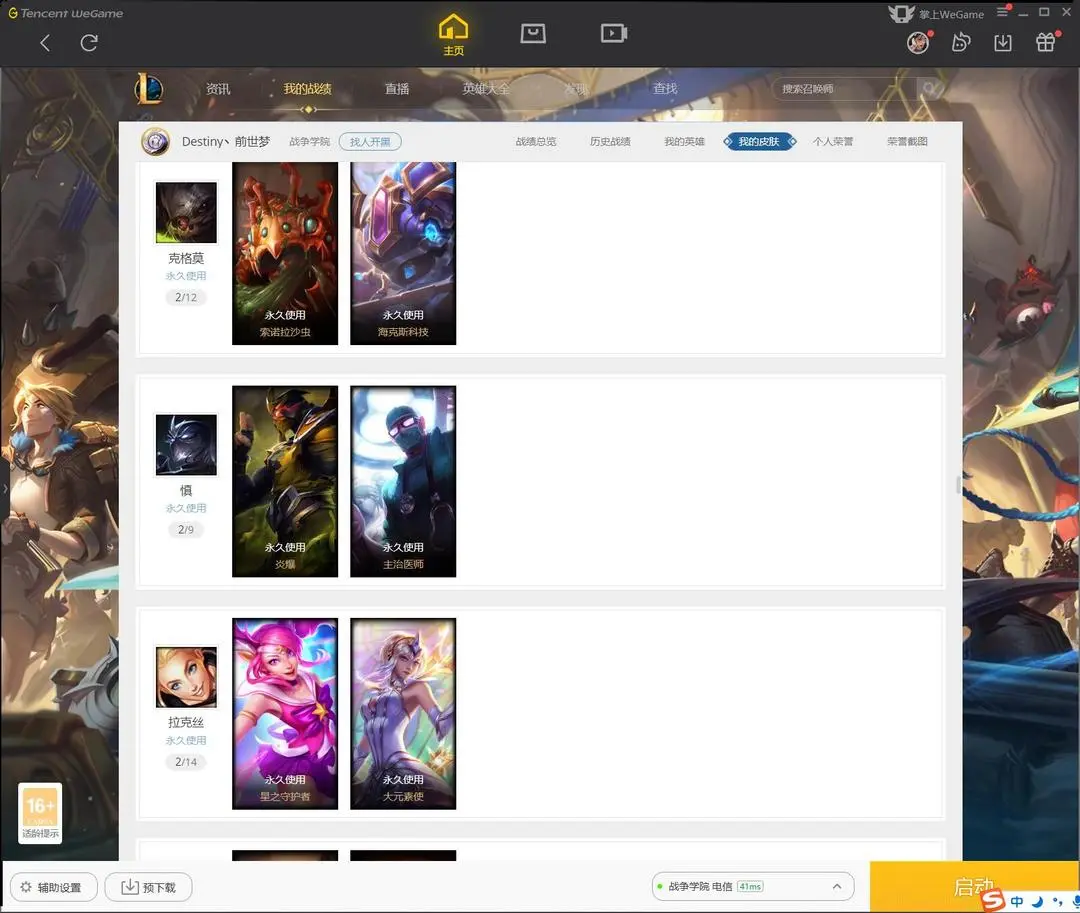Image resolution: width=1080 pixels, height=913 pixels.
Task: Click the summoner name Destiny丶前世梦
Action: (x=226, y=142)
